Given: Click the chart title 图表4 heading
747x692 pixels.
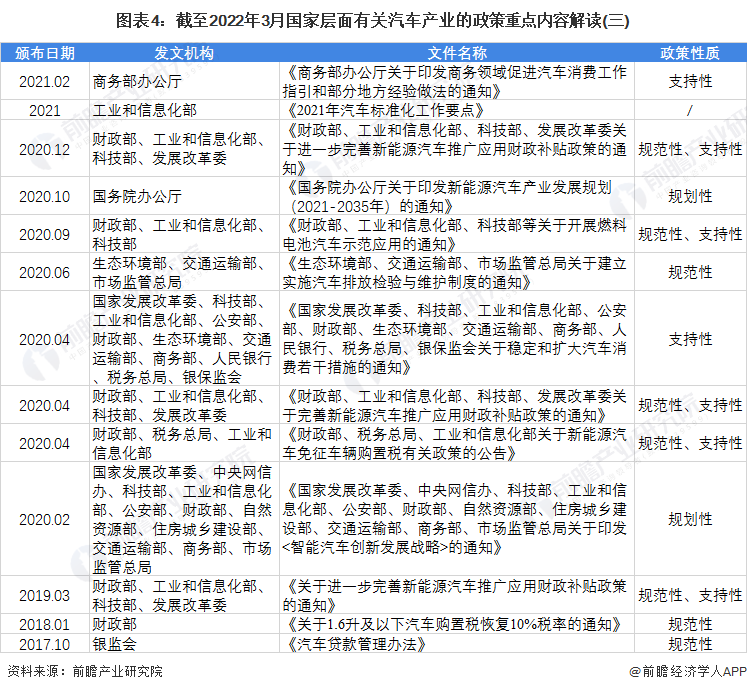Looking at the screenshot, I should (x=373, y=19).
